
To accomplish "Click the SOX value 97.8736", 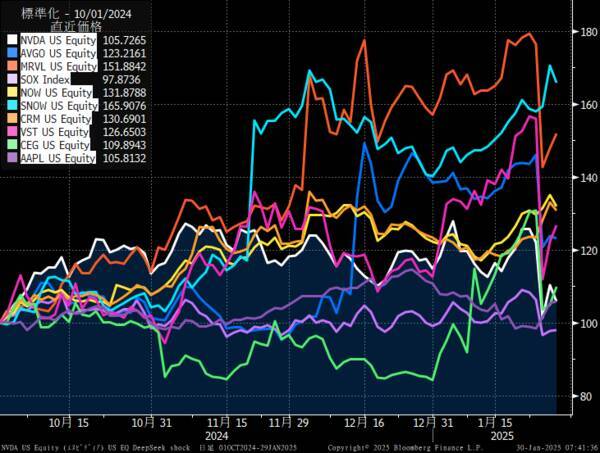I will (x=122, y=80).
